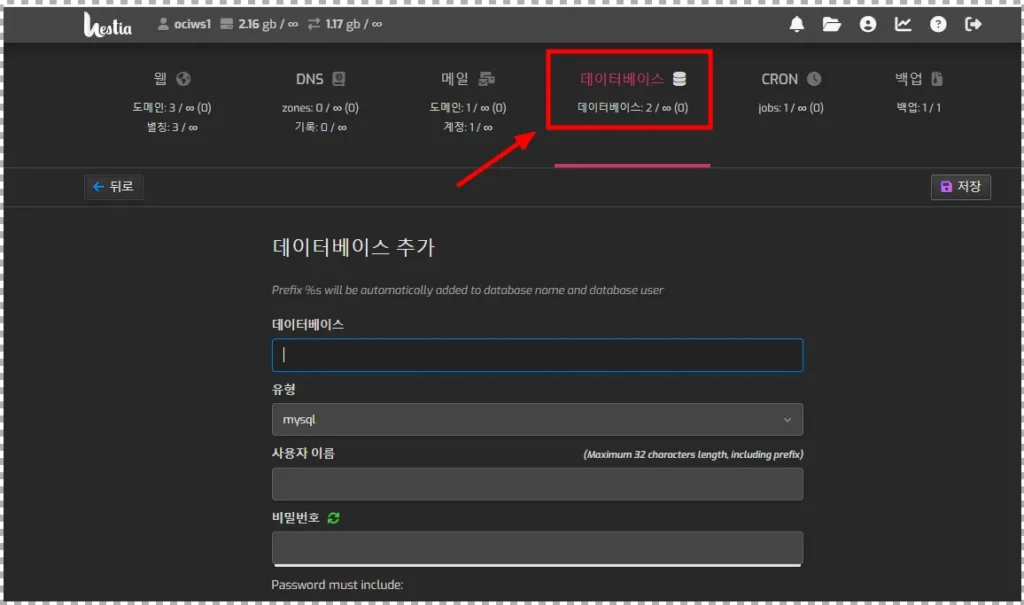Screen dimensions: 1024x605
Task: Click the 비밀번호 input field
Action: [537, 548]
